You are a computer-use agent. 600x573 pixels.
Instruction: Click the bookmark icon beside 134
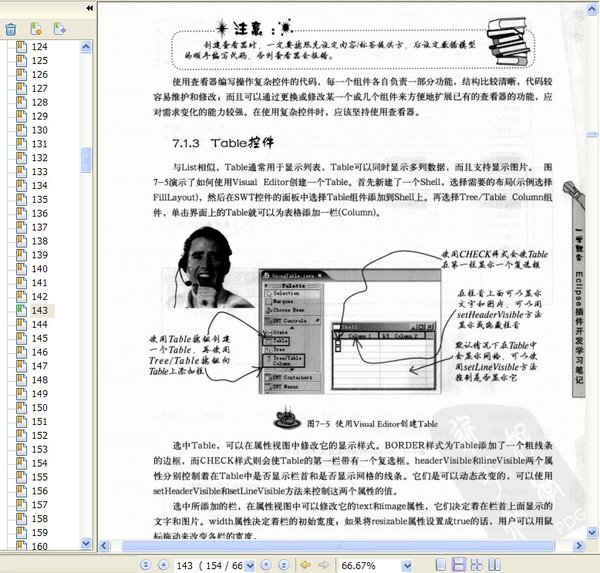point(21,186)
